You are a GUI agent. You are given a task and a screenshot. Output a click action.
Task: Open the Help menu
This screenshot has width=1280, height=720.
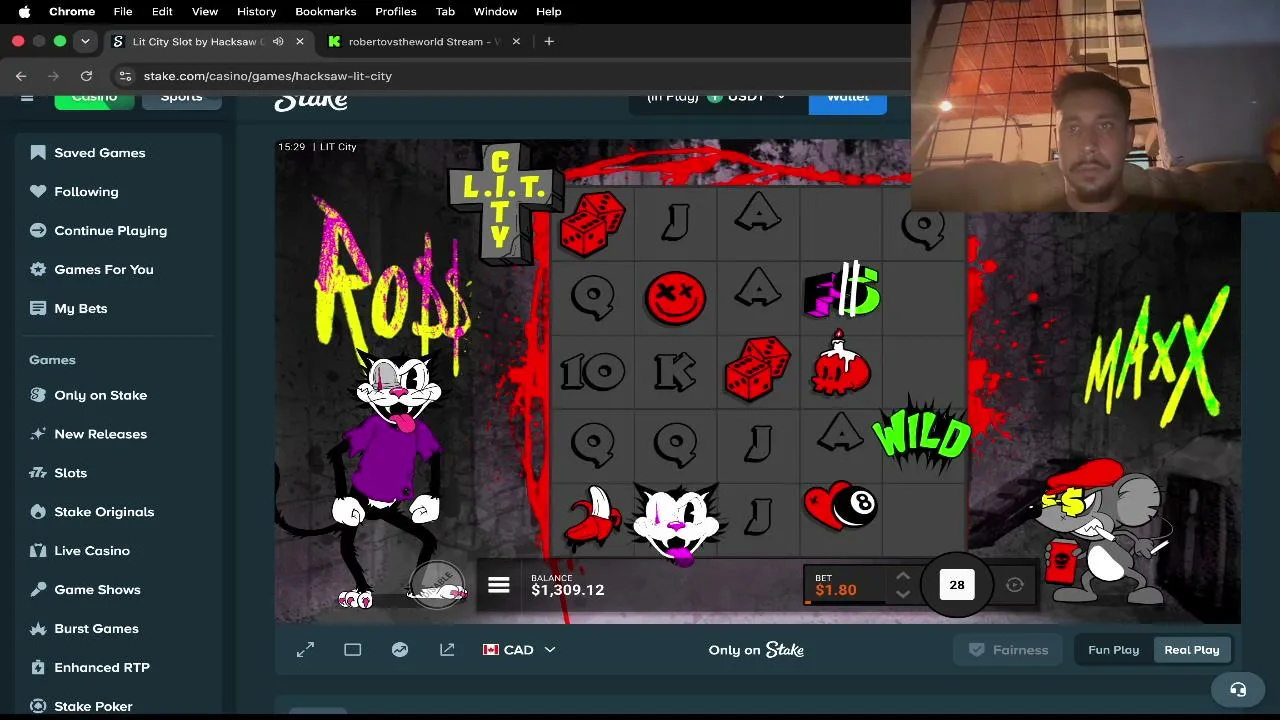point(549,11)
